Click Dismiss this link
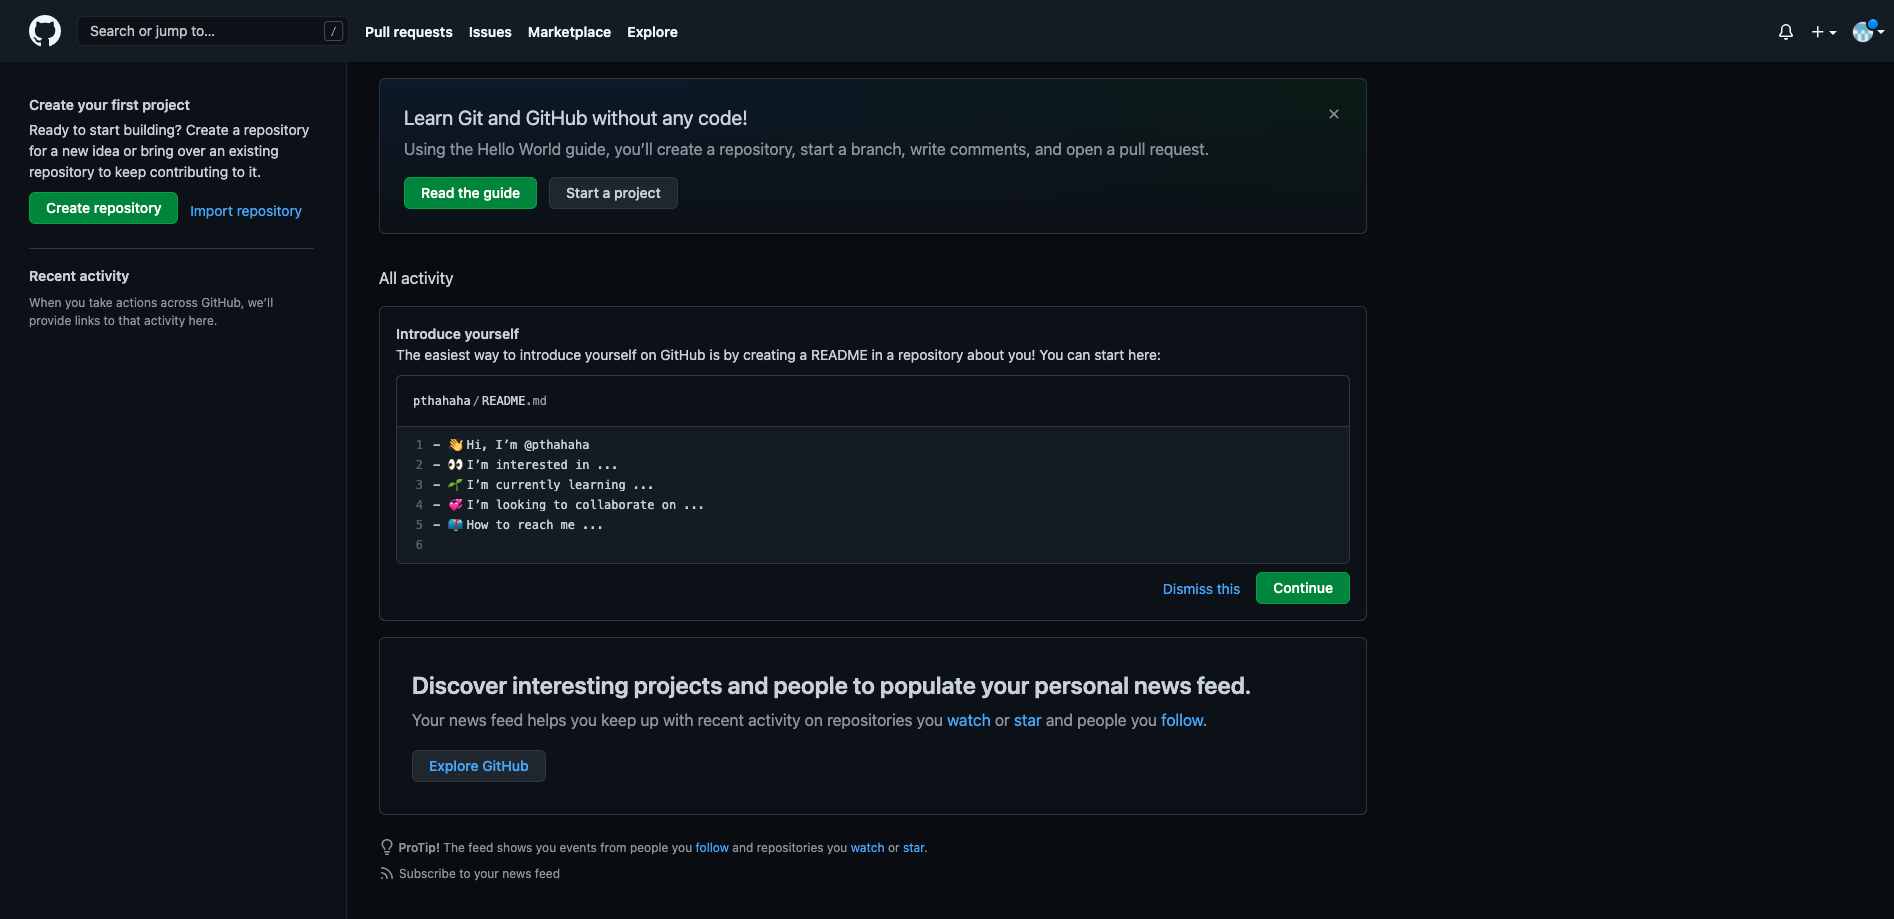The width and height of the screenshot is (1894, 919). (1201, 589)
